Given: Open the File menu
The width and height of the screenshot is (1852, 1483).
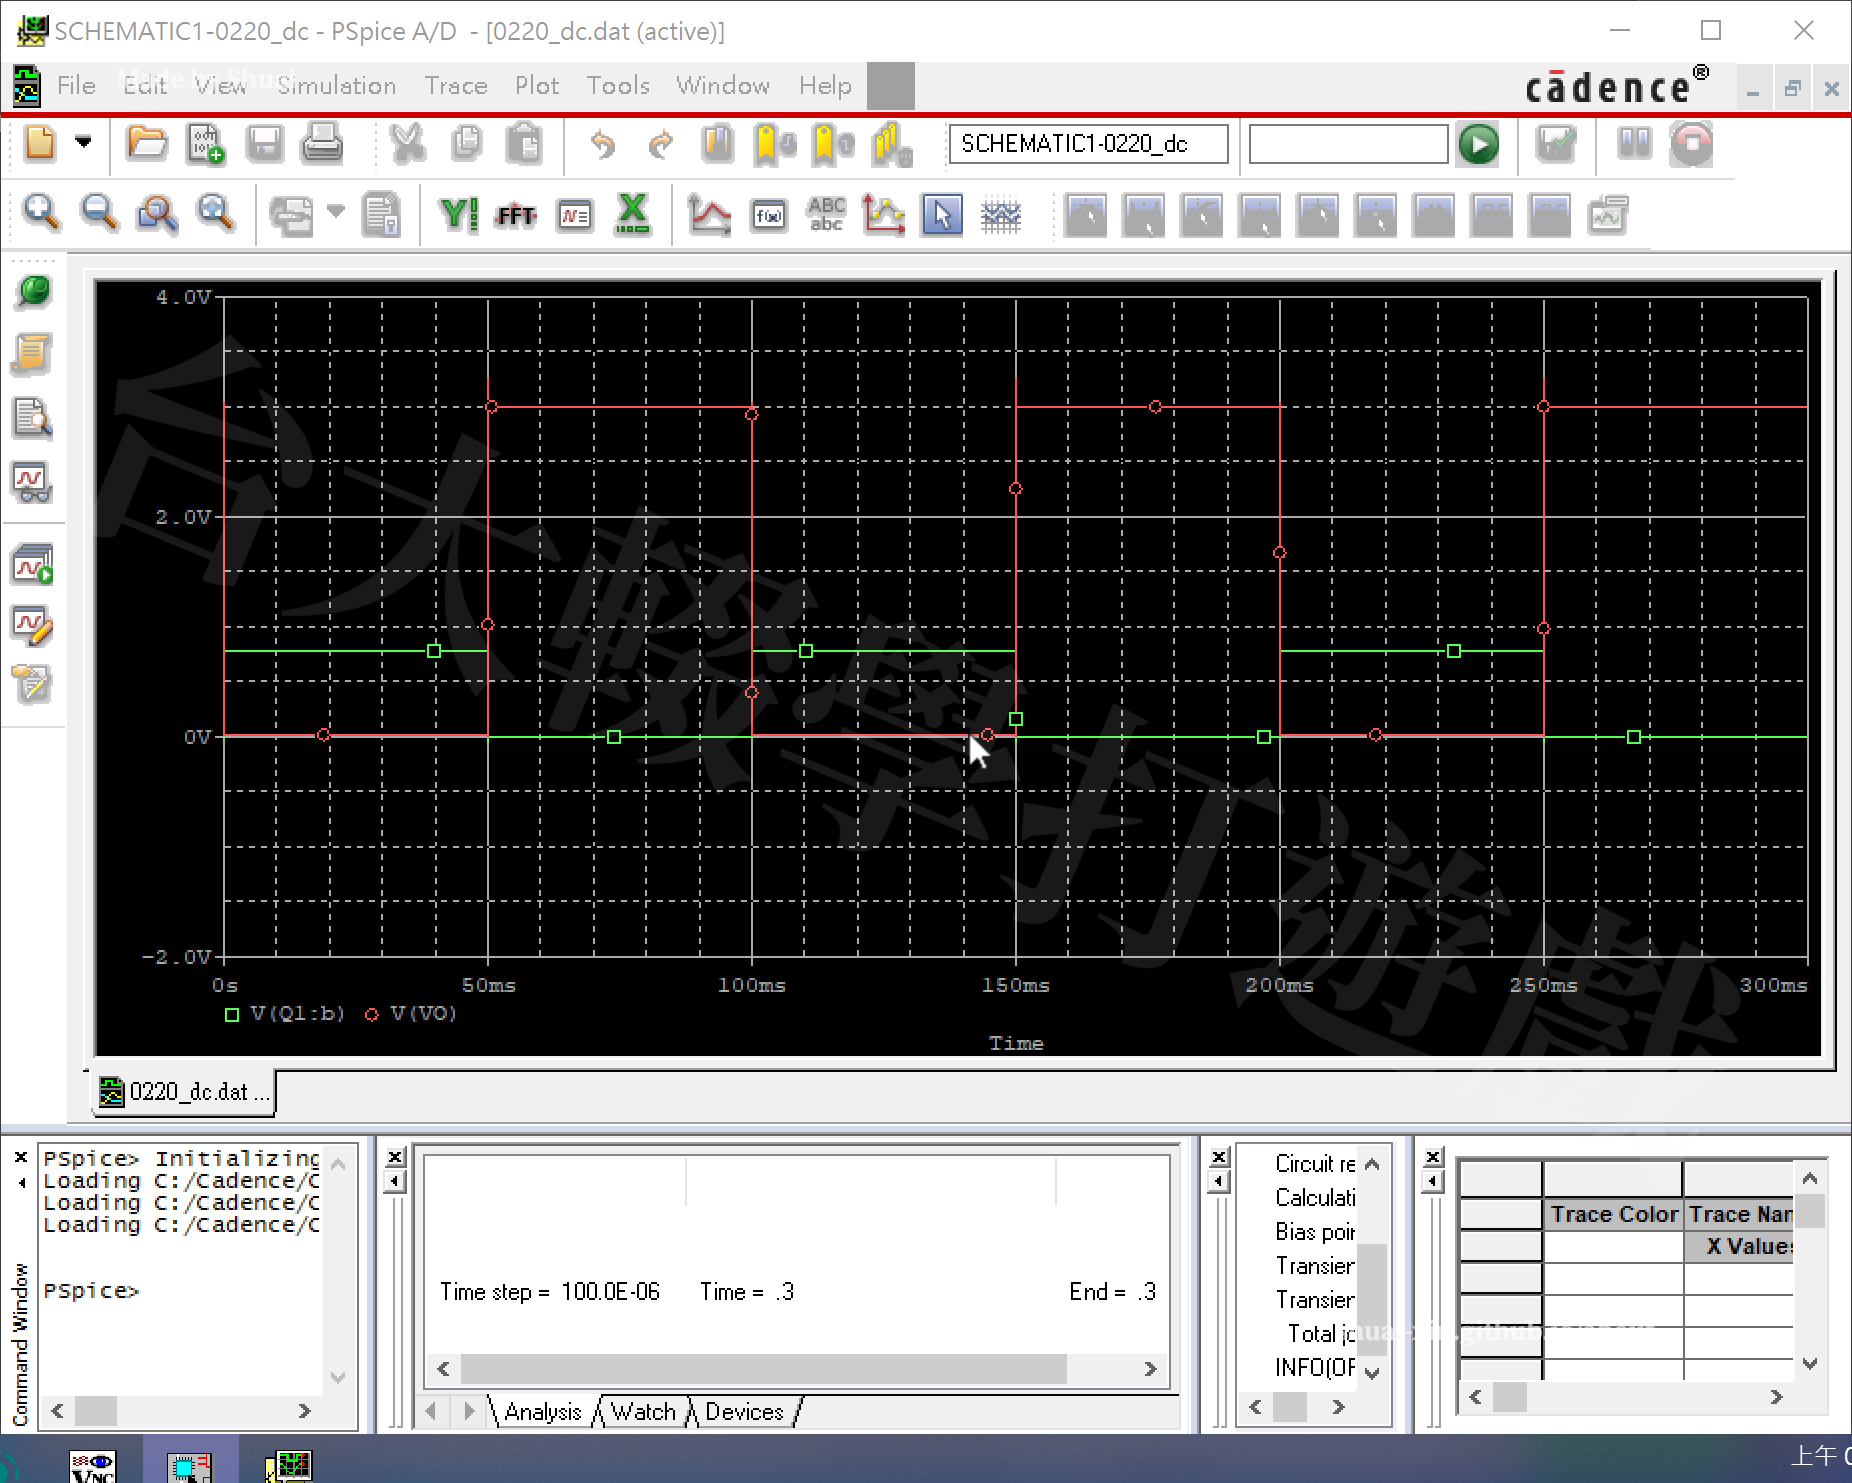Looking at the screenshot, I should point(76,85).
